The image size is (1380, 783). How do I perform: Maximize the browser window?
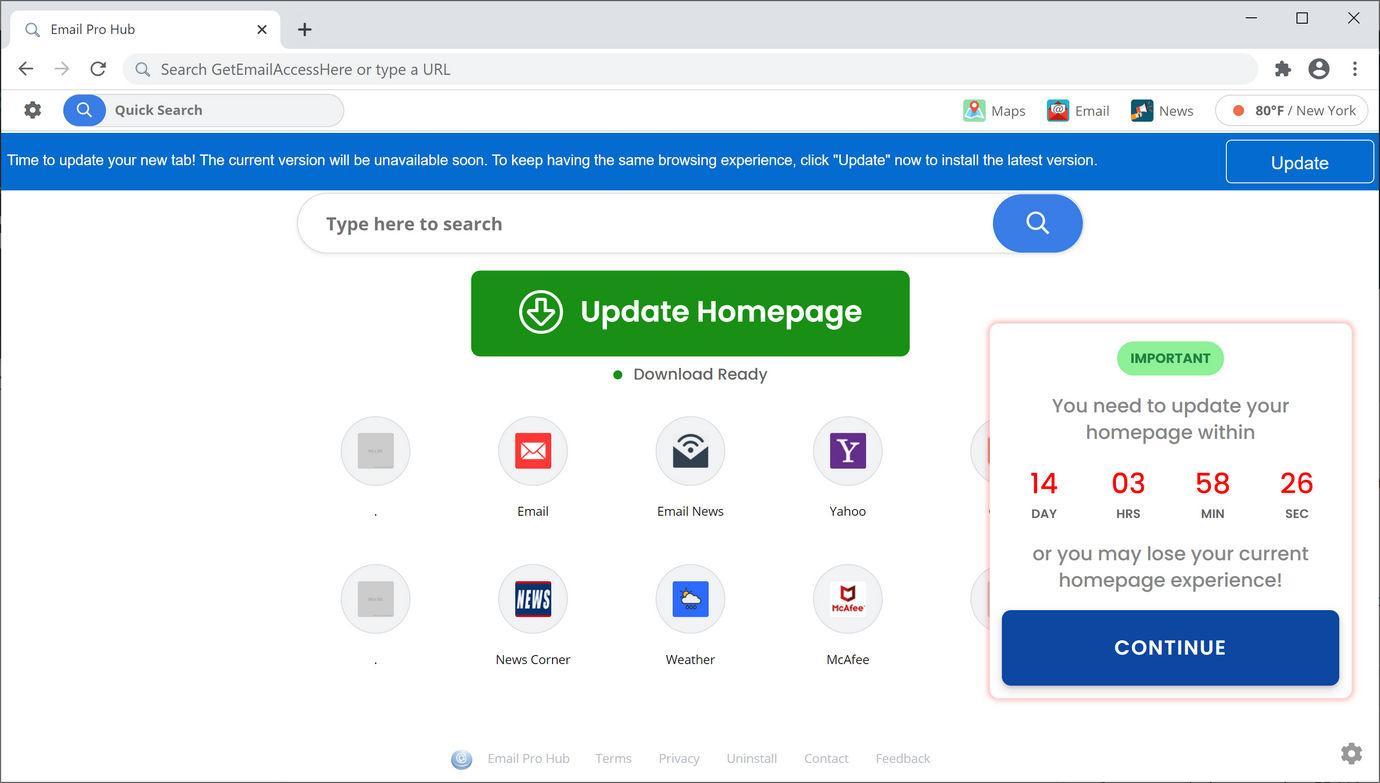tap(1302, 18)
